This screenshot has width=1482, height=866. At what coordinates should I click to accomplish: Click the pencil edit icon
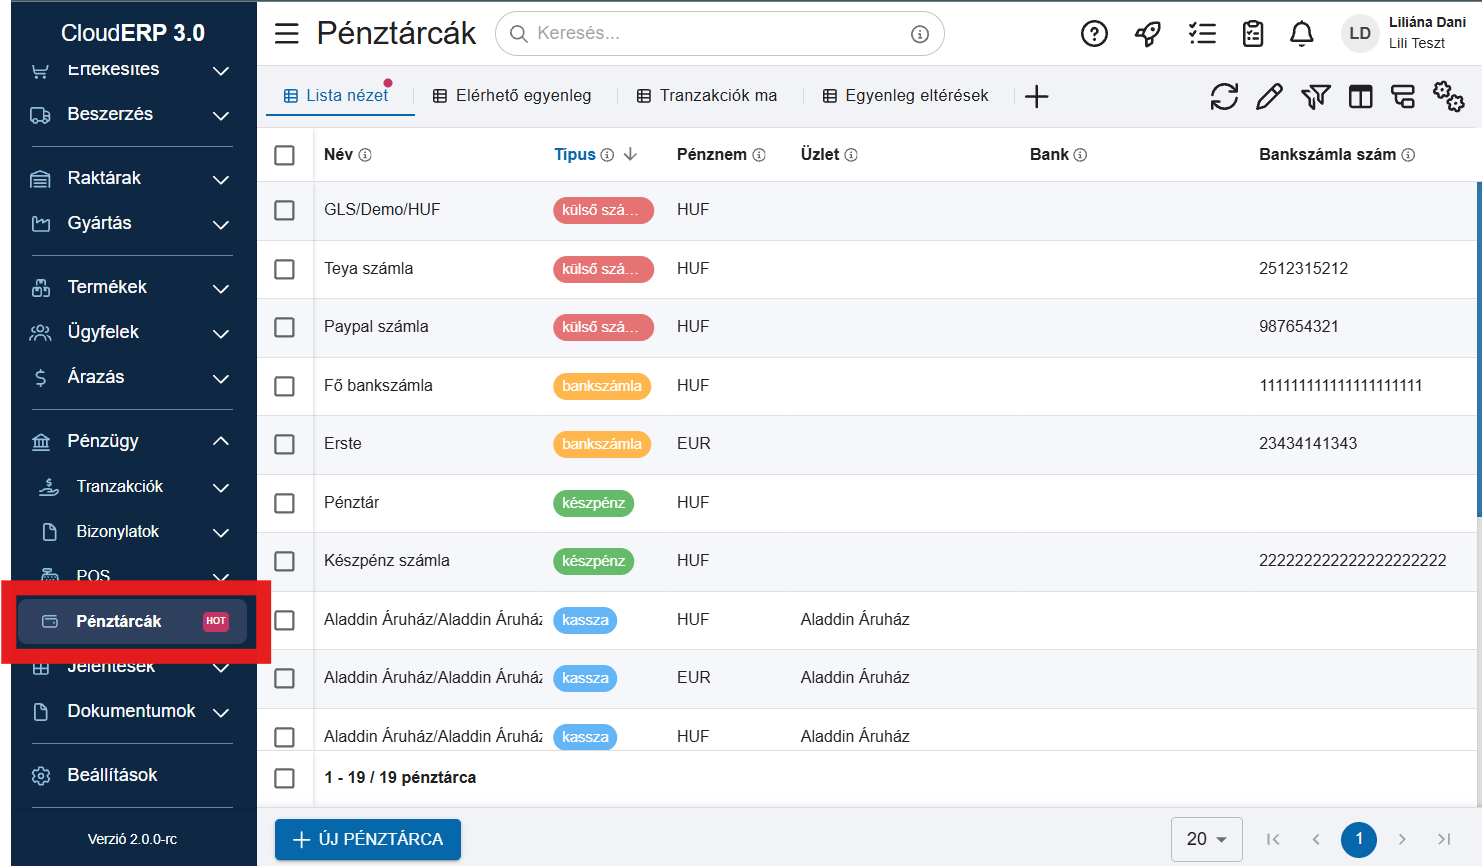coord(1269,97)
